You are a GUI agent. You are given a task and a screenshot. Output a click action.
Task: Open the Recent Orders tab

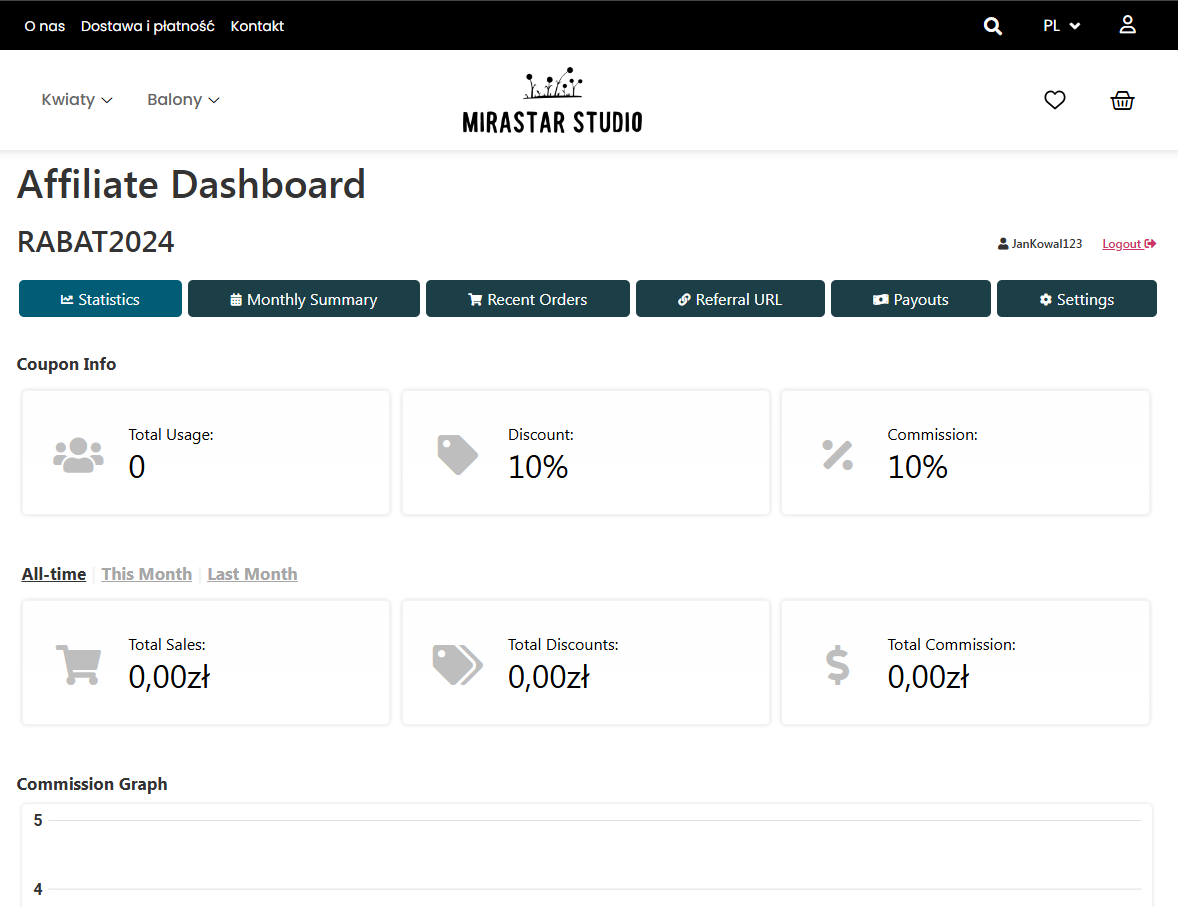(527, 299)
